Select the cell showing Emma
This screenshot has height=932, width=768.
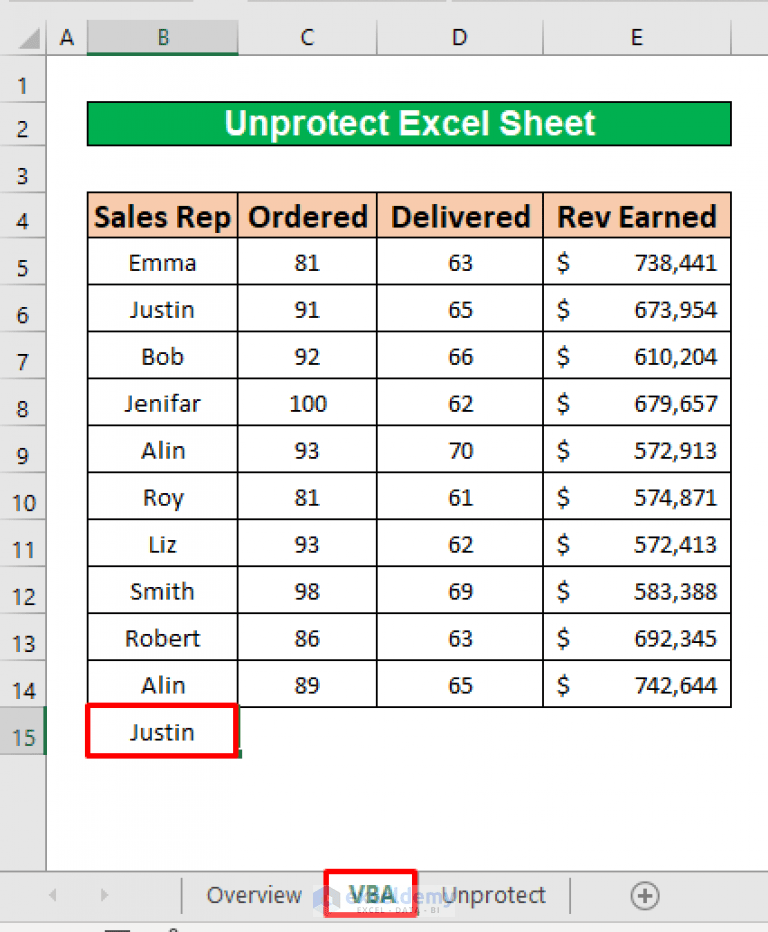point(162,262)
